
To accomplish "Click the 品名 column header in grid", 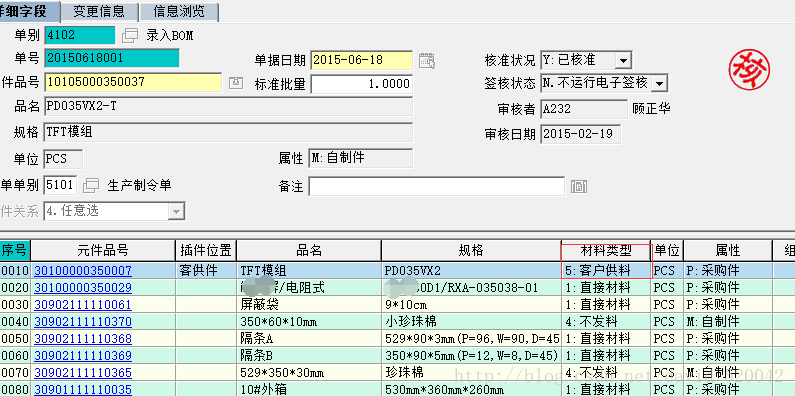I will coord(309,250).
